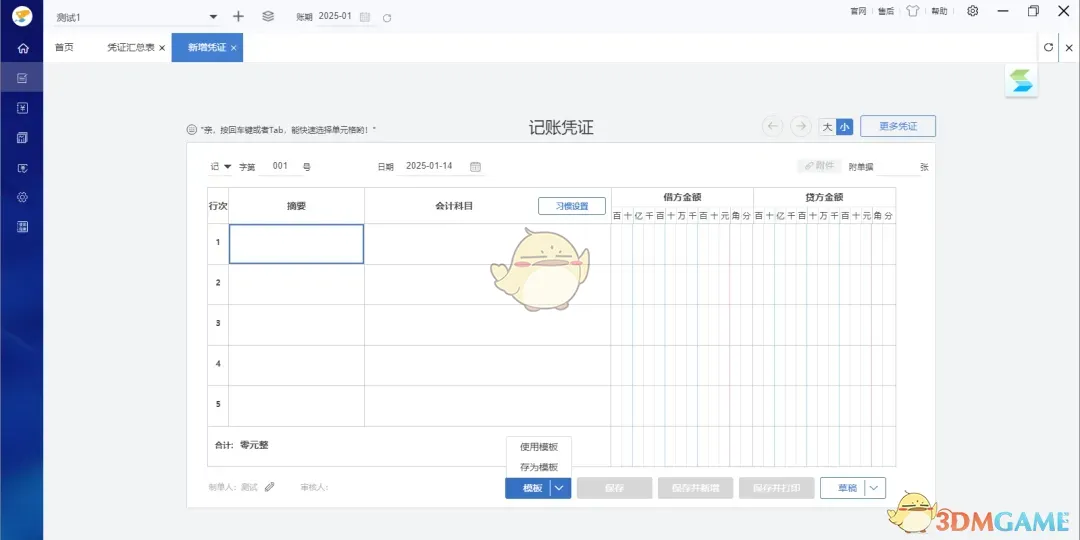The height and width of the screenshot is (540, 1080).
Task: Switch voucher size to 小
Action: point(844,127)
